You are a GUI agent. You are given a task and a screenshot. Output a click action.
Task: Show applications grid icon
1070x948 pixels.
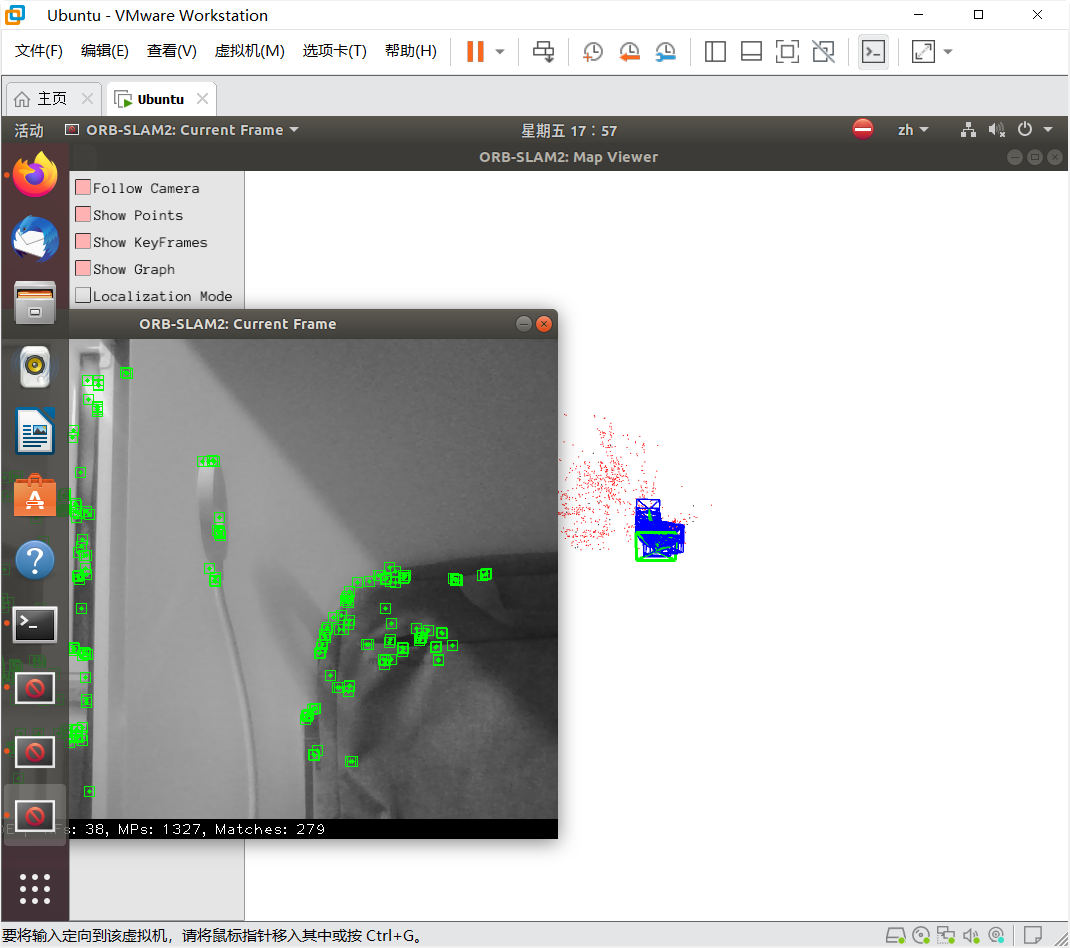click(x=35, y=889)
